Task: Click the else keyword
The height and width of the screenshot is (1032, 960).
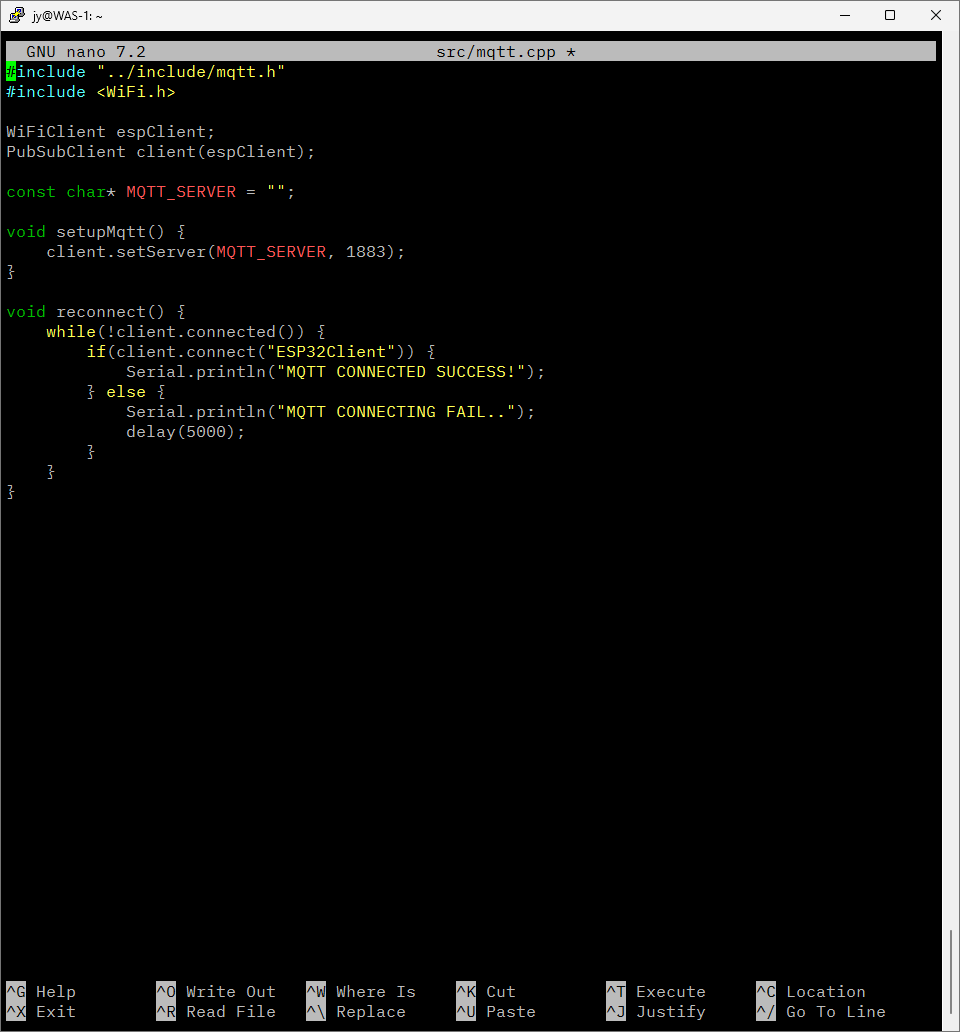Action: coord(126,392)
